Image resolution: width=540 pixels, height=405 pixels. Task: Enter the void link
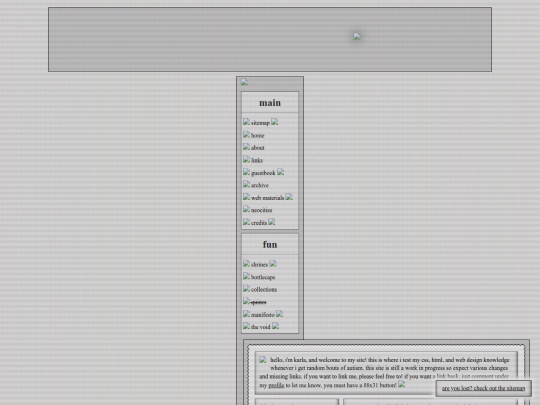(x=260, y=327)
